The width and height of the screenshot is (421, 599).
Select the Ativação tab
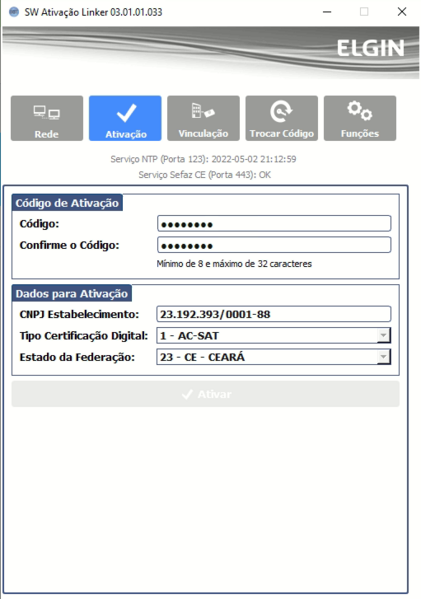pos(125,118)
